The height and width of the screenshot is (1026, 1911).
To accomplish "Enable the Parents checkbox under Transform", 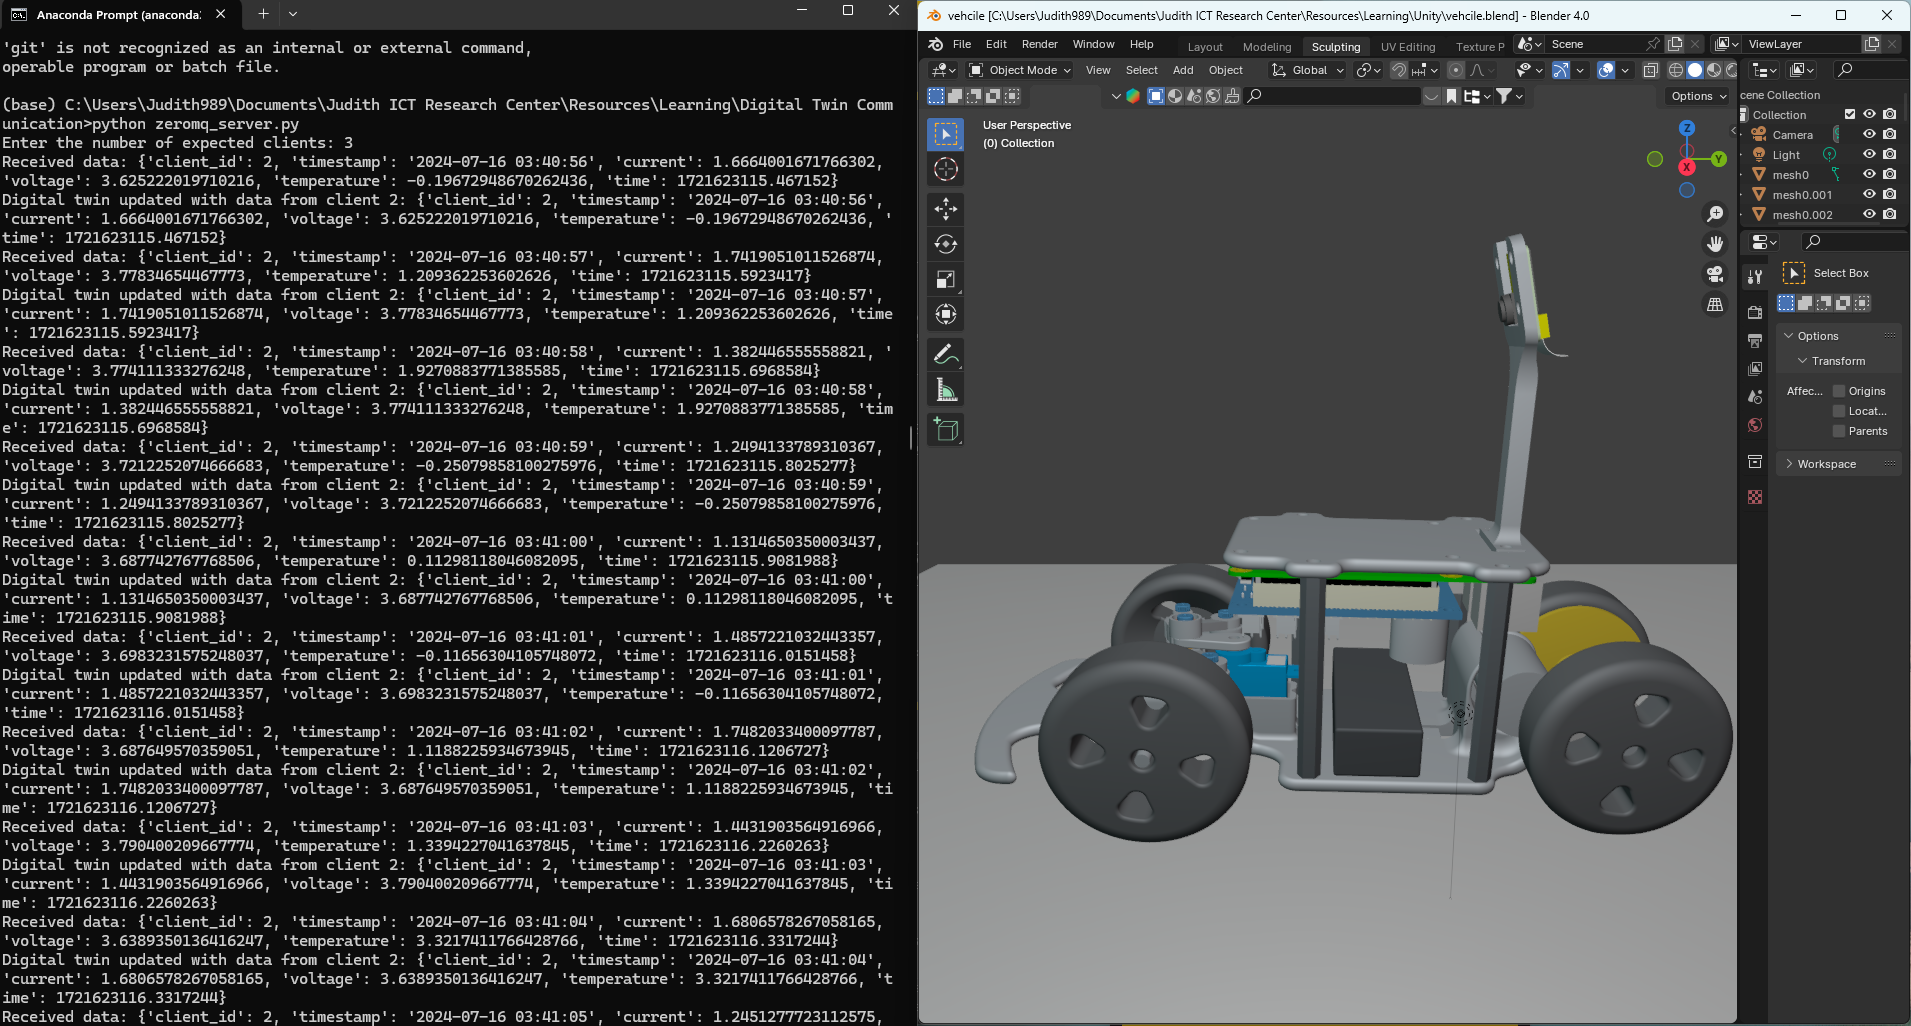I will coord(1839,431).
